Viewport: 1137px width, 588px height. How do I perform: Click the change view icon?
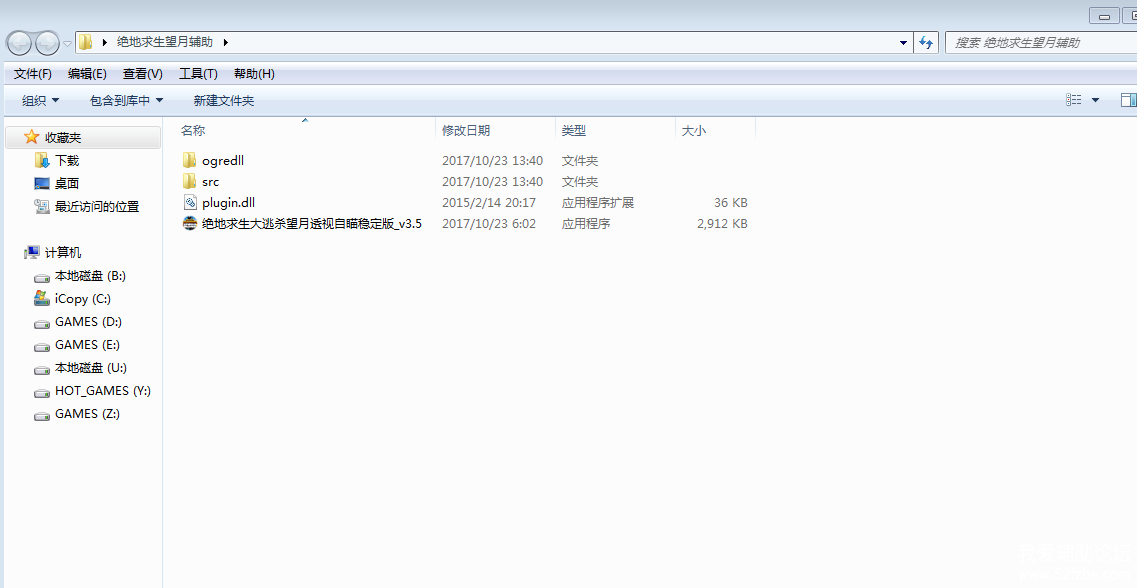click(x=1074, y=100)
